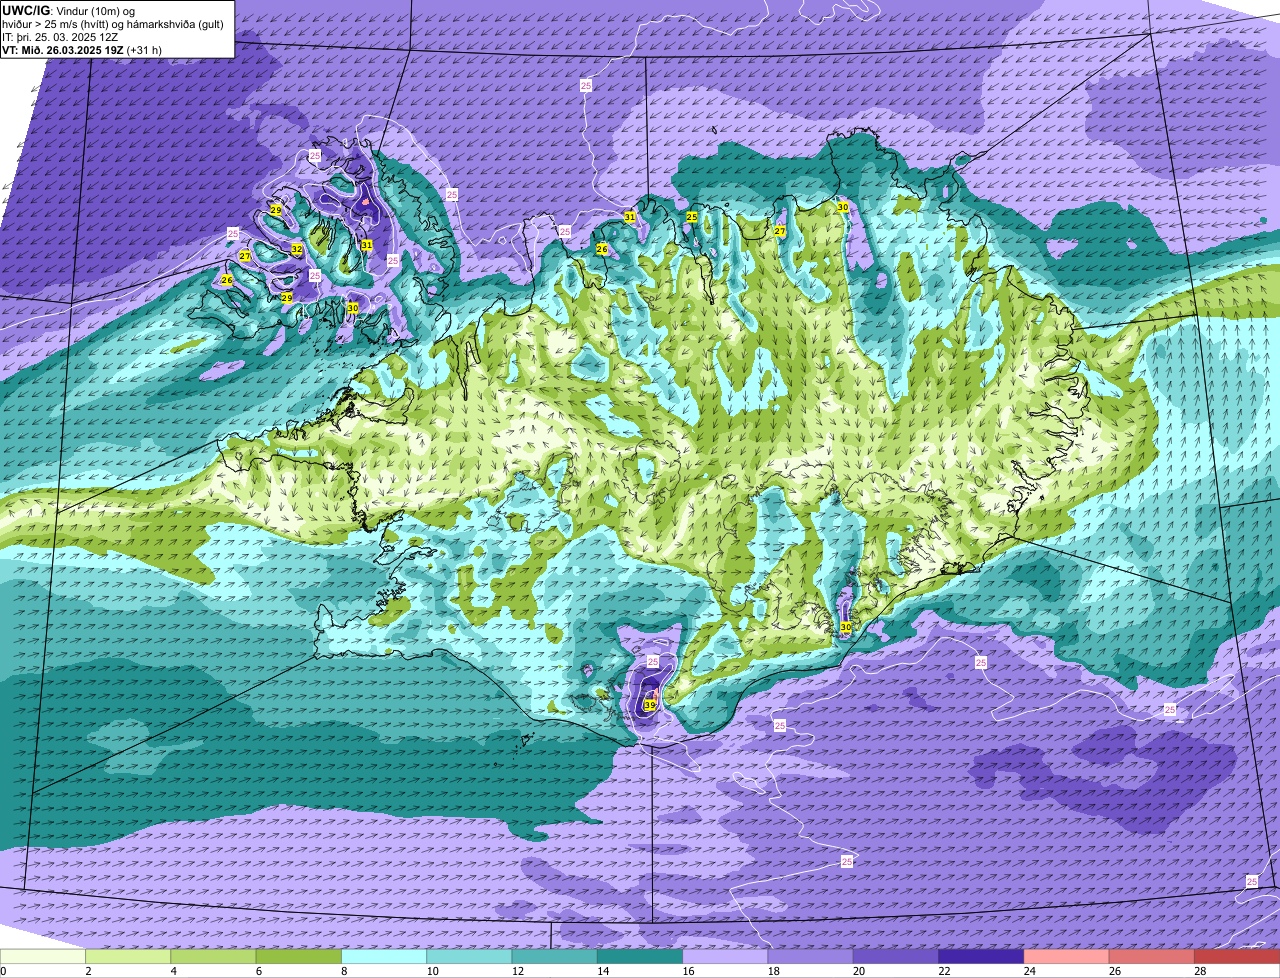Click the legend scale number 8

tap(344, 971)
